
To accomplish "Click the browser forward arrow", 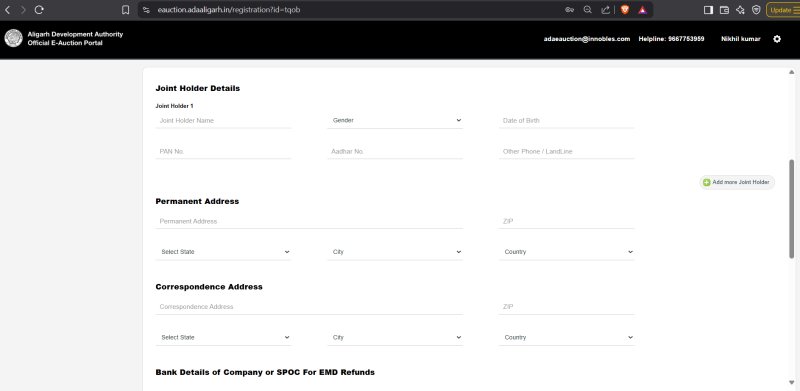I will coord(23,10).
